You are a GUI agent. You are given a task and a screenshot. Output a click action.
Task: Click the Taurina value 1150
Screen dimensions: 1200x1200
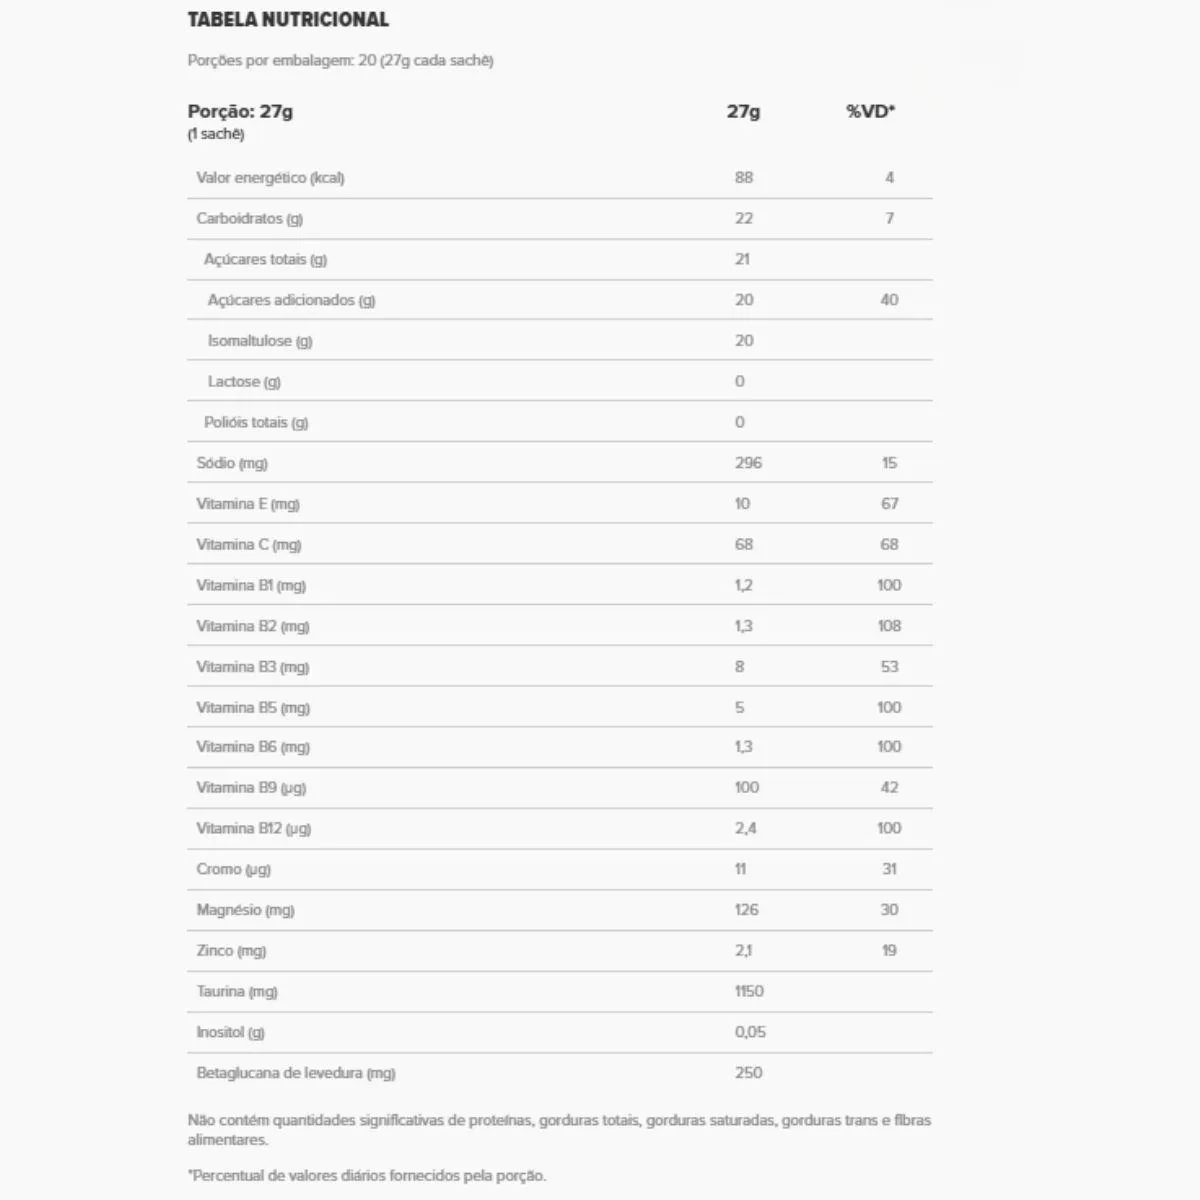749,992
